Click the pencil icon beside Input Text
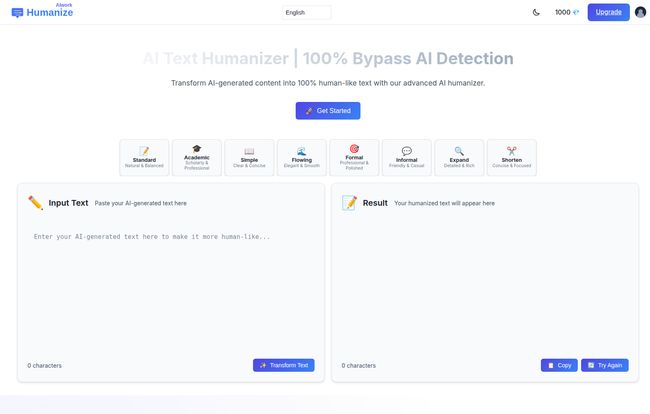650x414 pixels. pos(35,203)
